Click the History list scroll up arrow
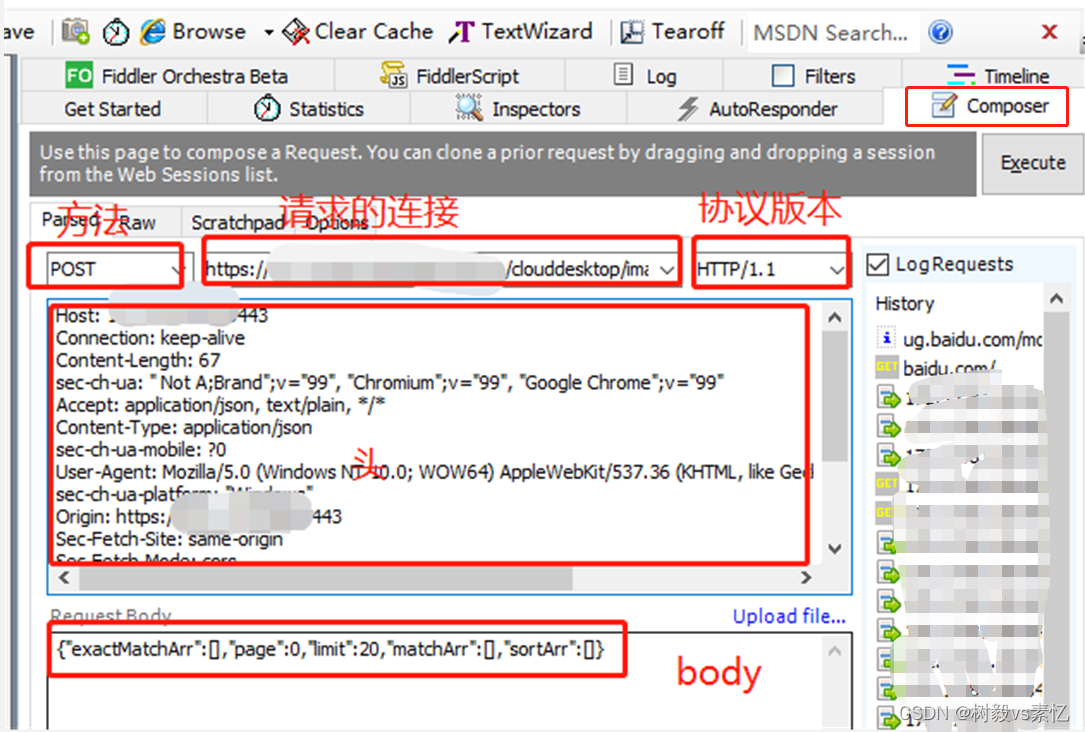 click(x=1056, y=299)
